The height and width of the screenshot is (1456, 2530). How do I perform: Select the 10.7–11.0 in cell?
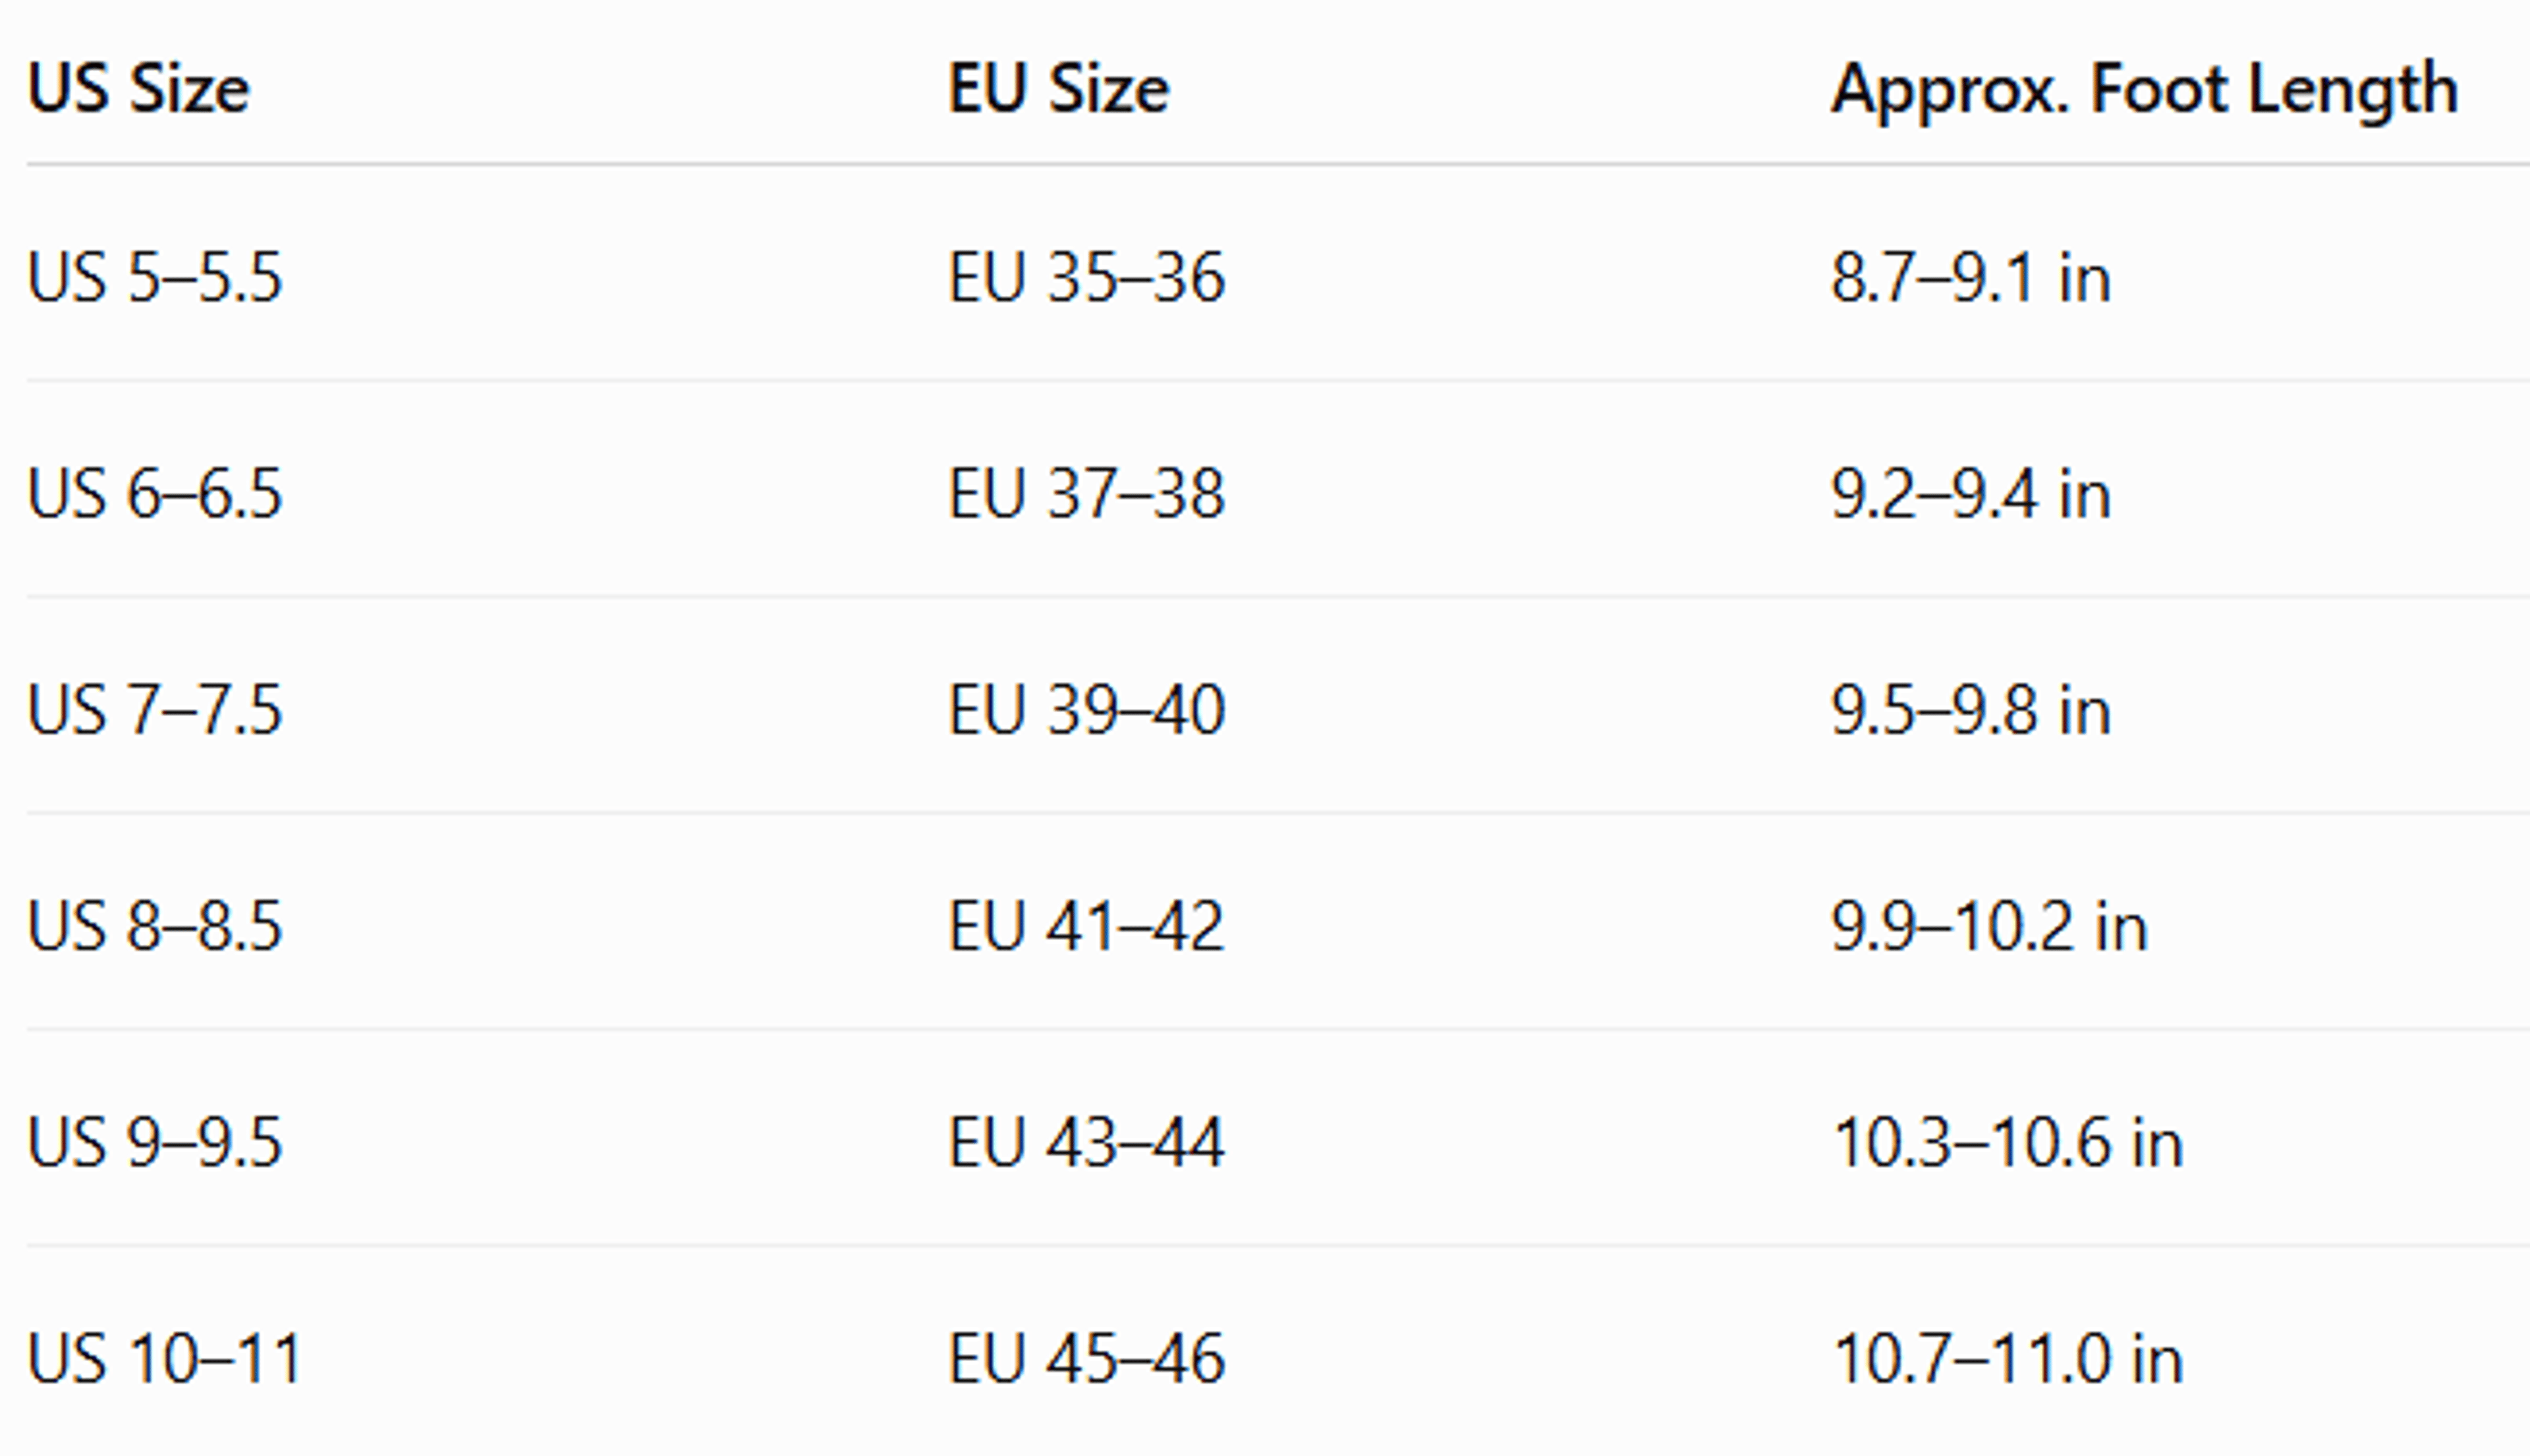pyautogui.click(x=2007, y=1358)
